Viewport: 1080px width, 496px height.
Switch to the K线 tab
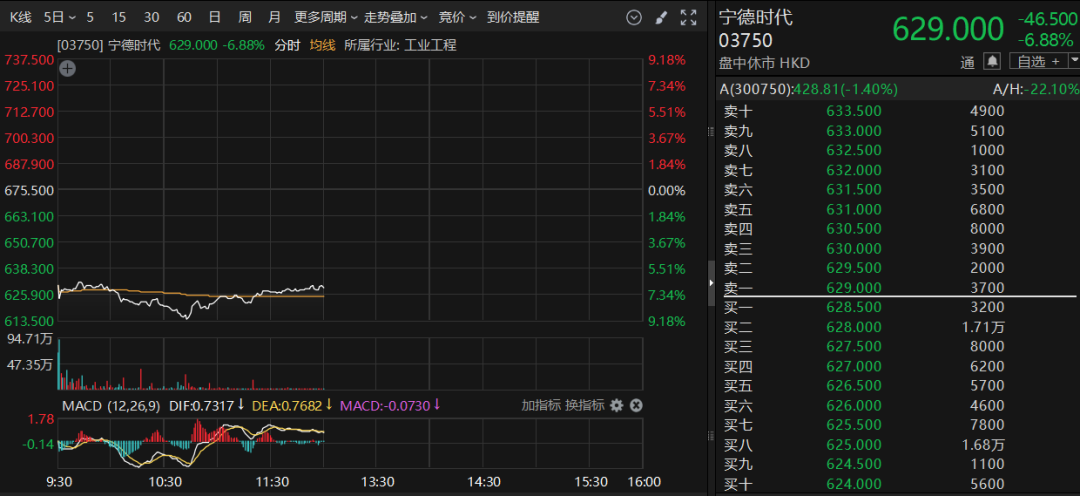click(x=21, y=18)
